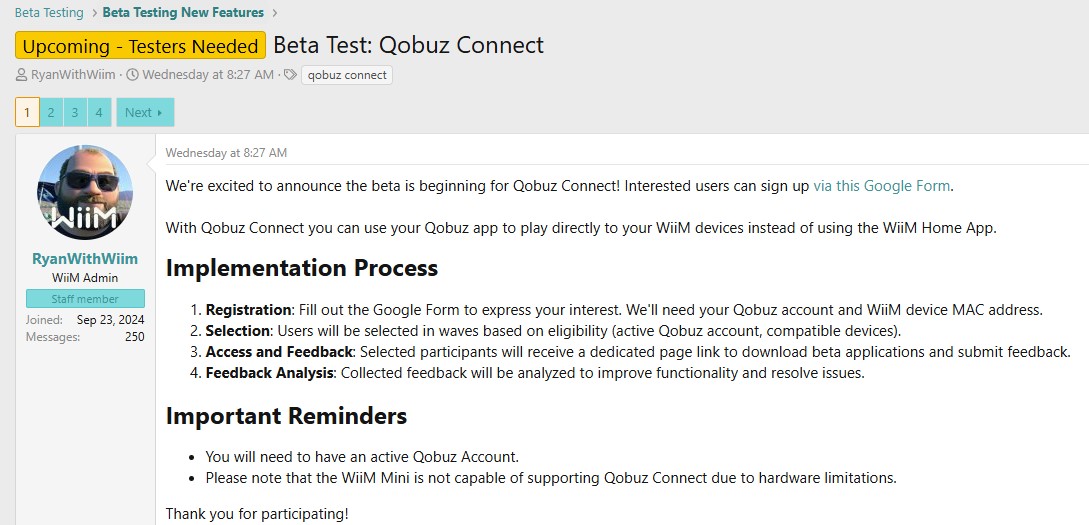This screenshot has width=1089, height=525.
Task: Open RyanWithWiim author link under title
Action: coord(73,75)
